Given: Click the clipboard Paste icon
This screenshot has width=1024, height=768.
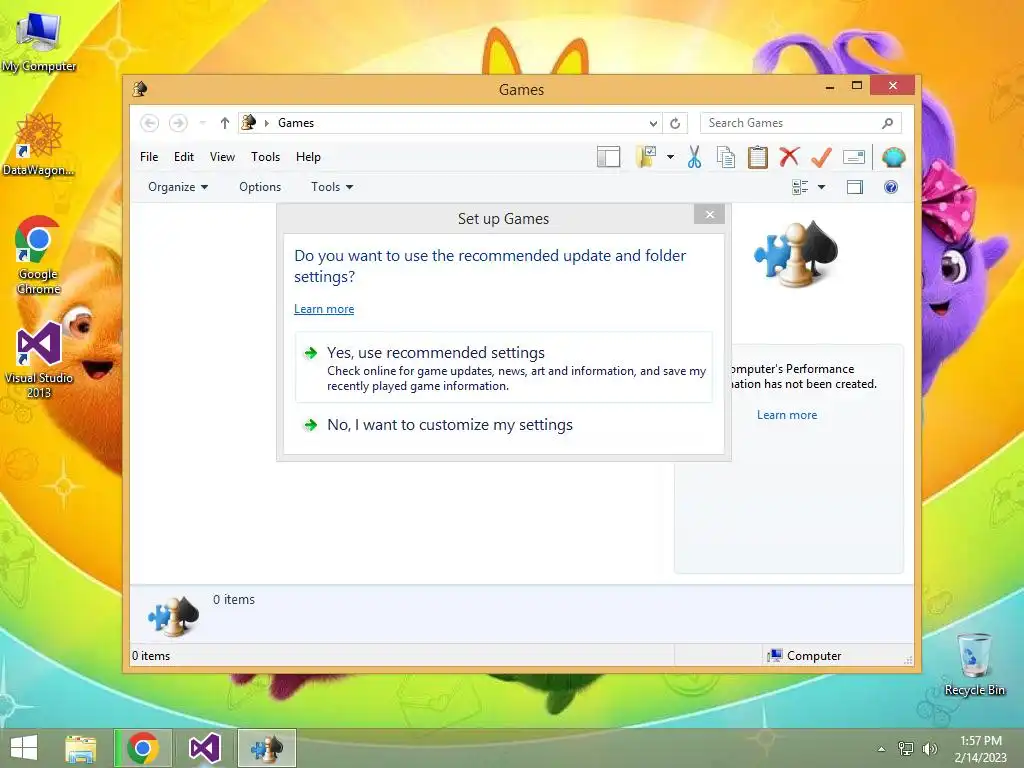Looking at the screenshot, I should click(758, 157).
